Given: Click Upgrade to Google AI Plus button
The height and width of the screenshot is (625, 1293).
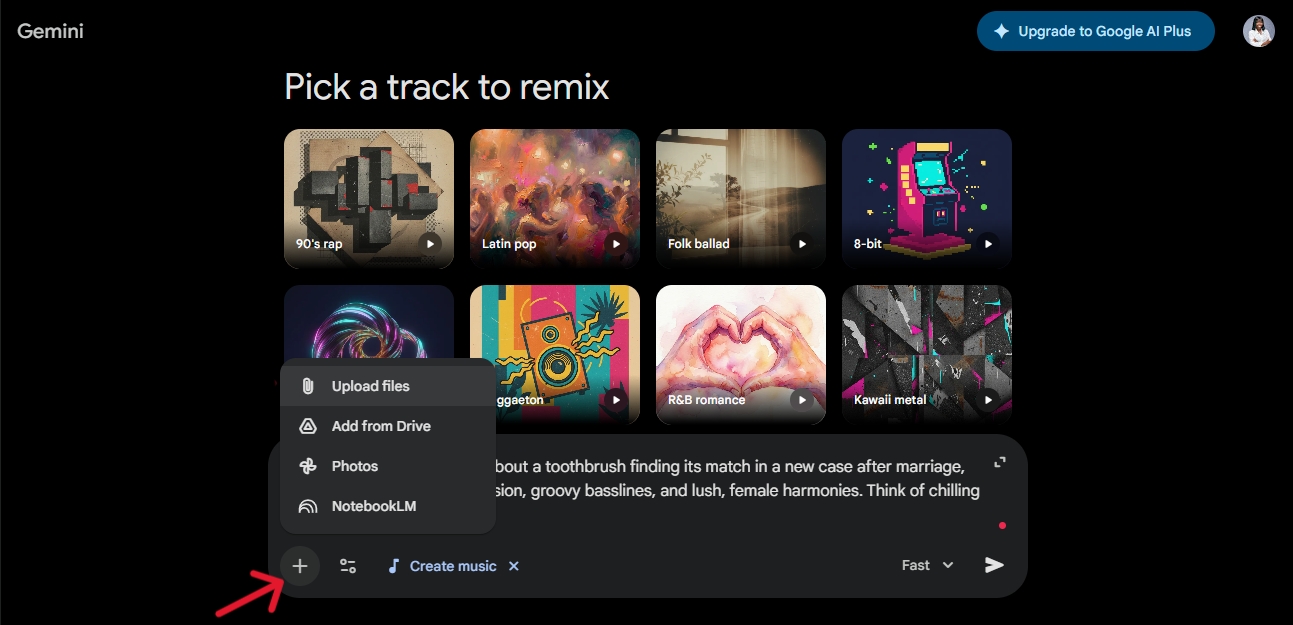Looking at the screenshot, I should pos(1095,31).
